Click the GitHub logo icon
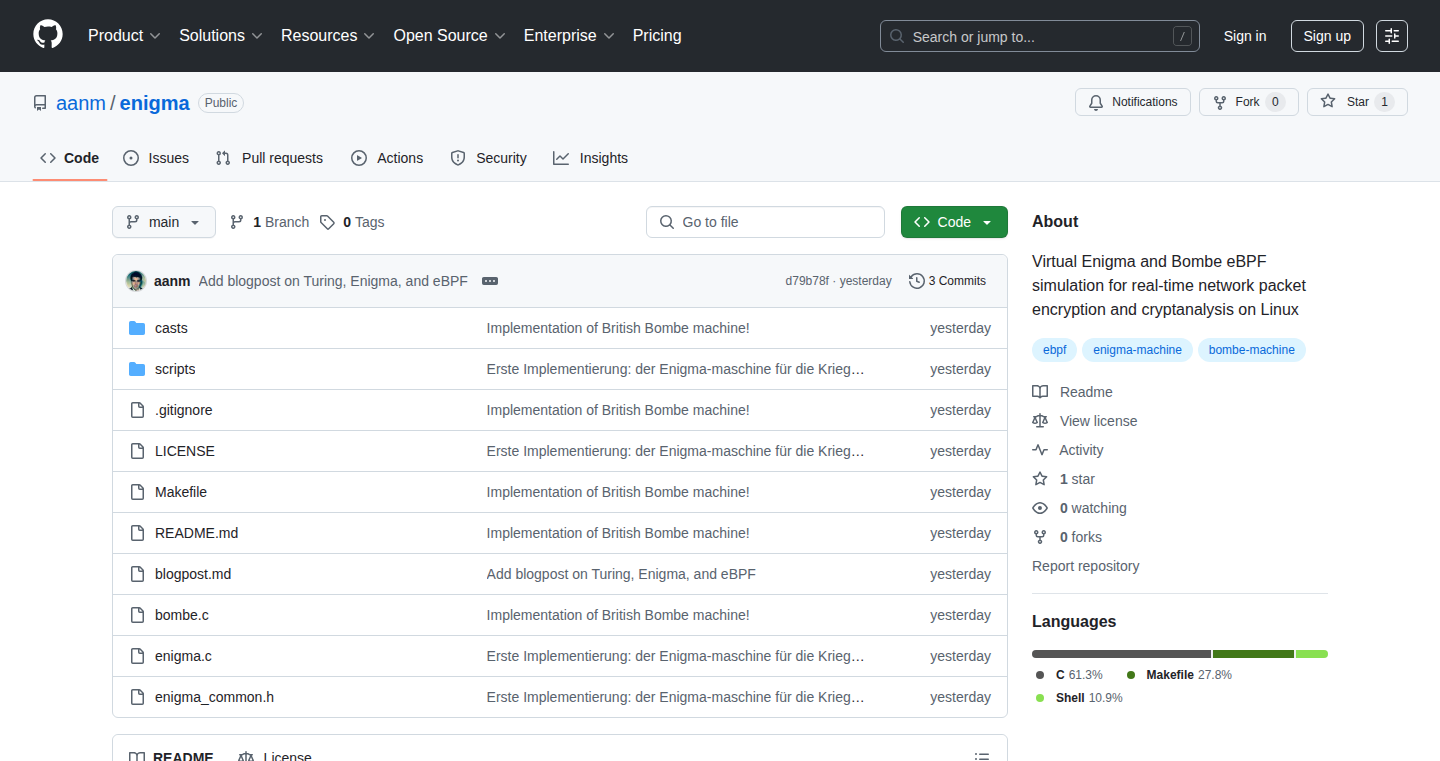The image size is (1440, 761). click(x=48, y=35)
